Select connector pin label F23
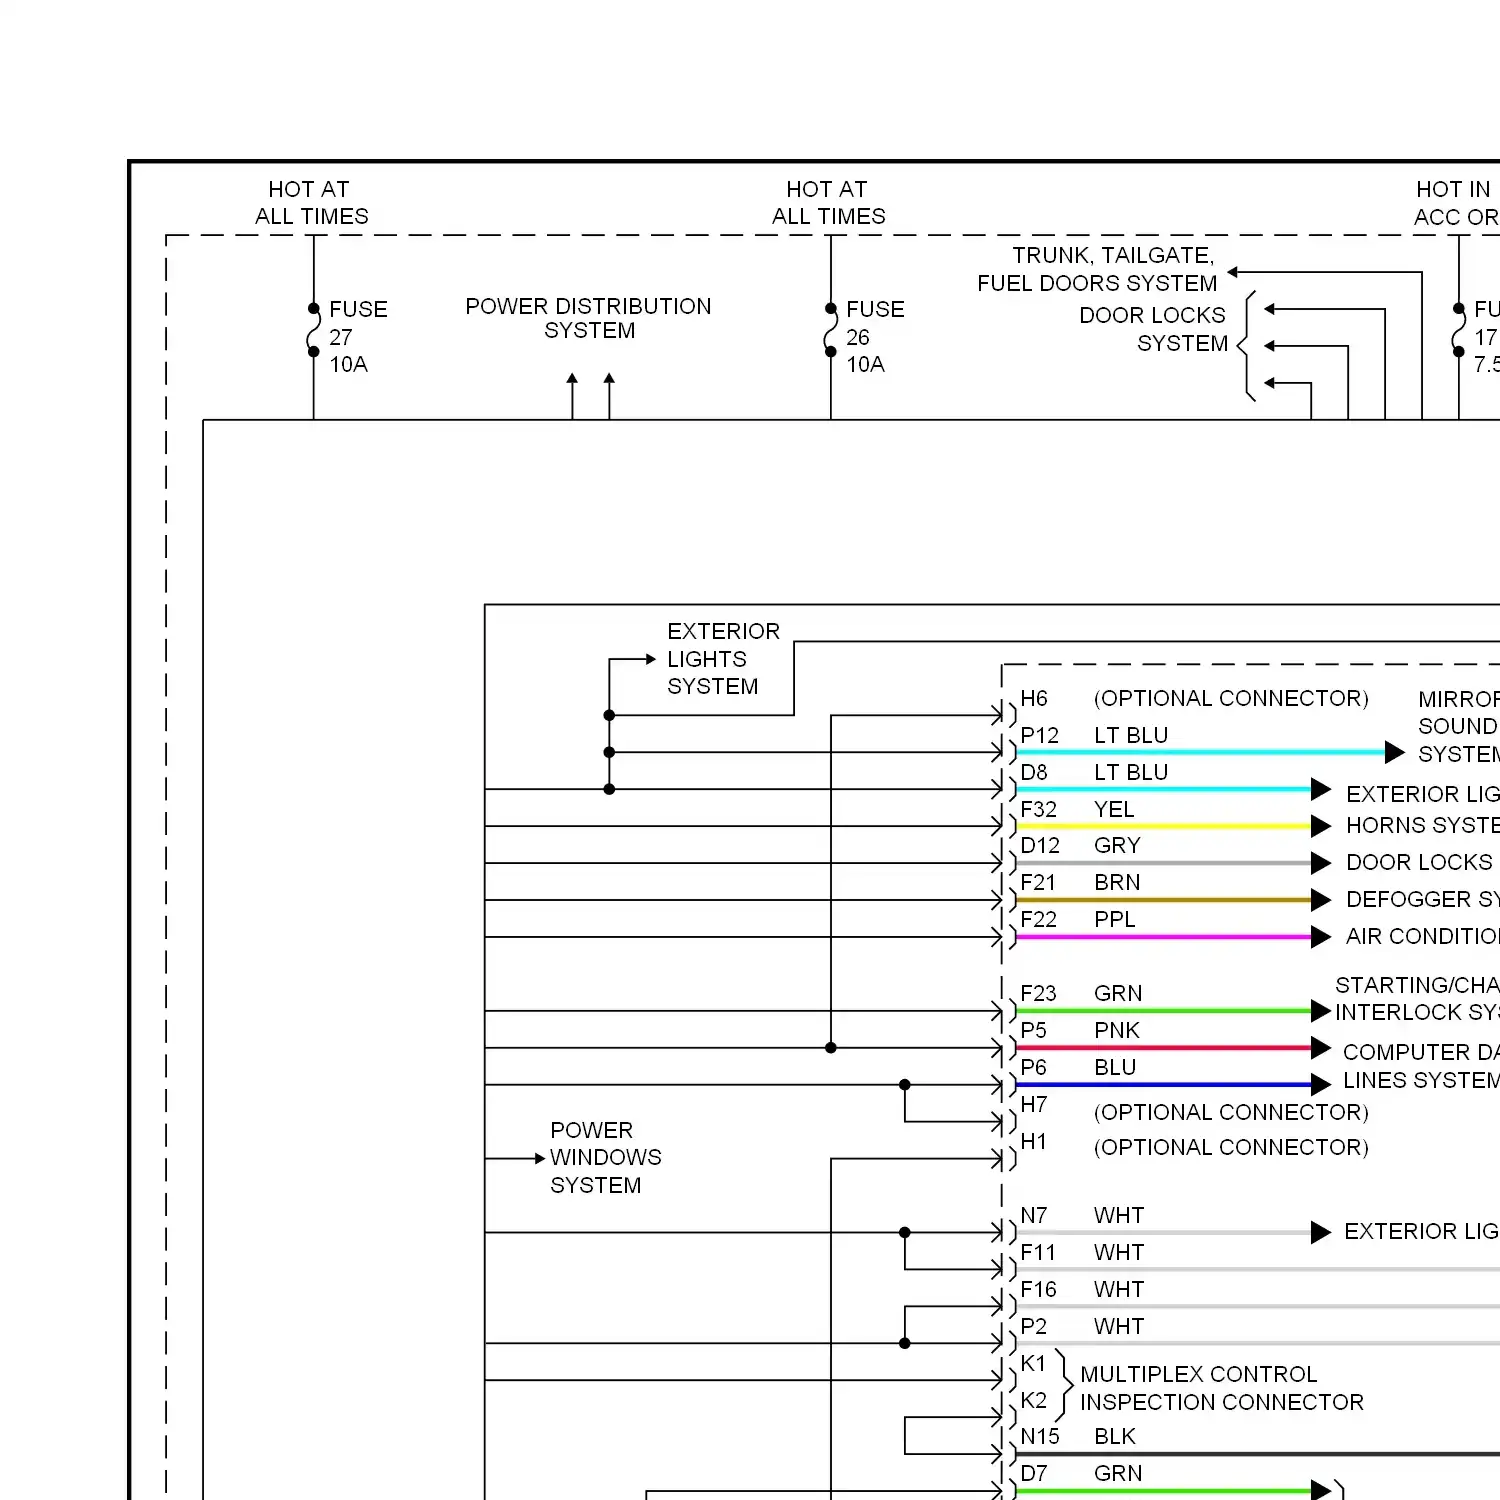Image resolution: width=1500 pixels, height=1500 pixels. coord(1038,993)
